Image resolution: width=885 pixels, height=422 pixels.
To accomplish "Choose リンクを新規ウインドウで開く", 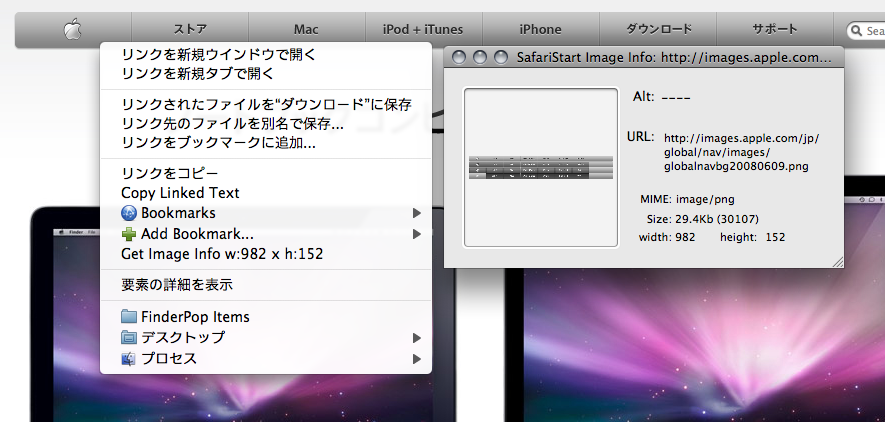I will (265, 55).
